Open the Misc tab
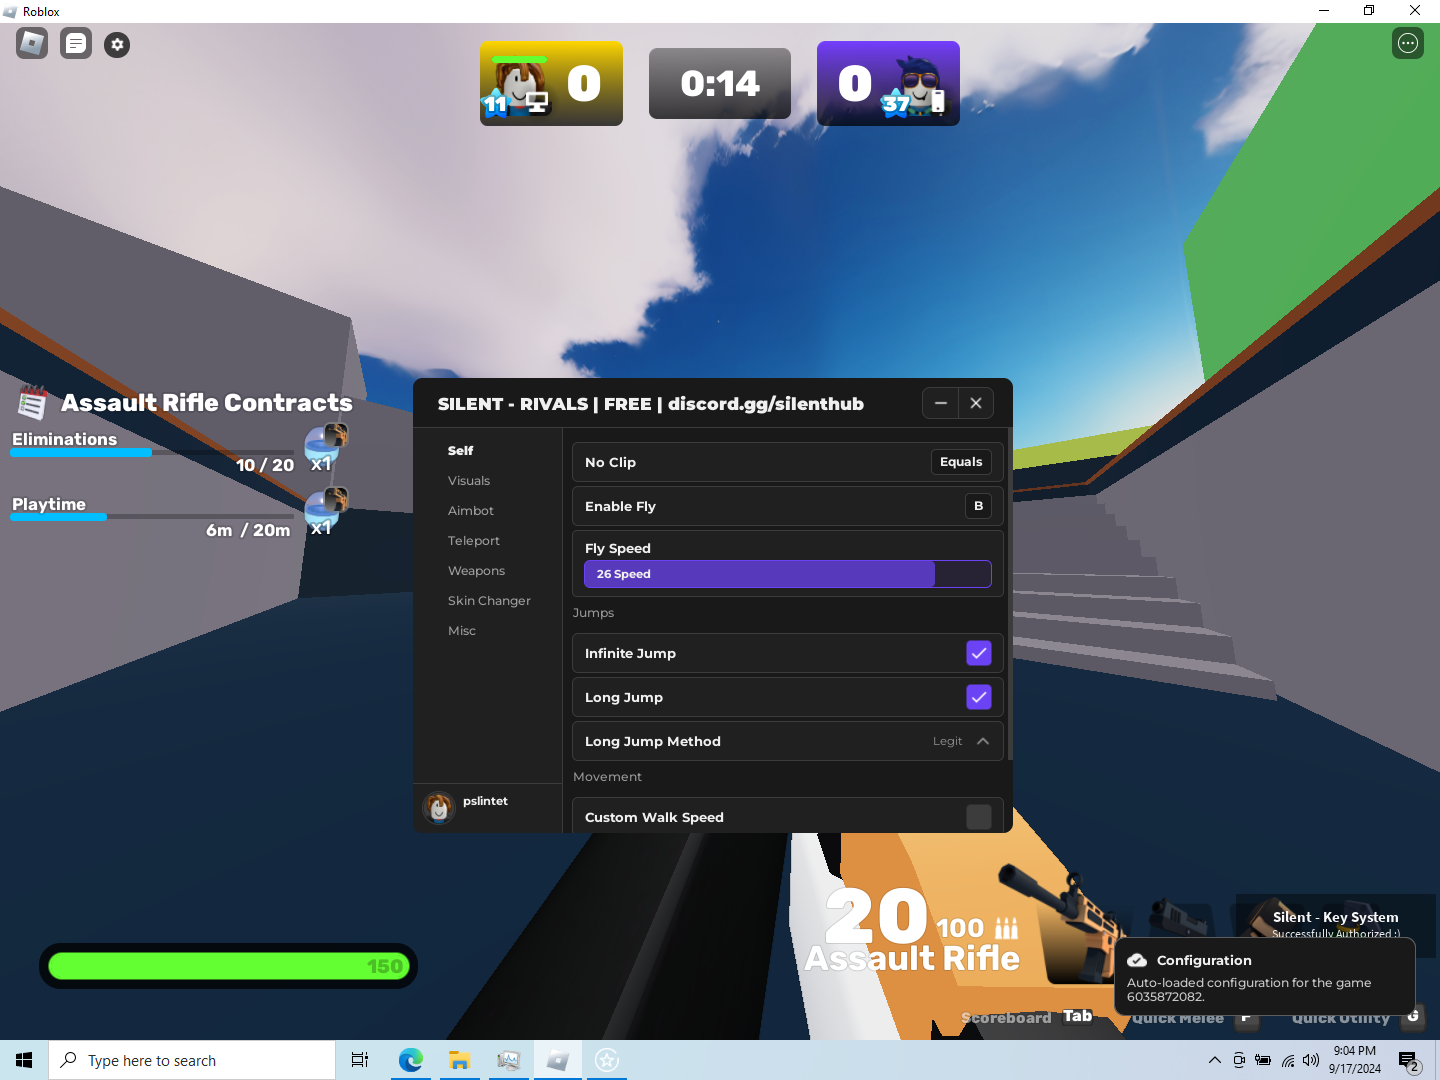This screenshot has width=1440, height=1080. click(x=462, y=631)
